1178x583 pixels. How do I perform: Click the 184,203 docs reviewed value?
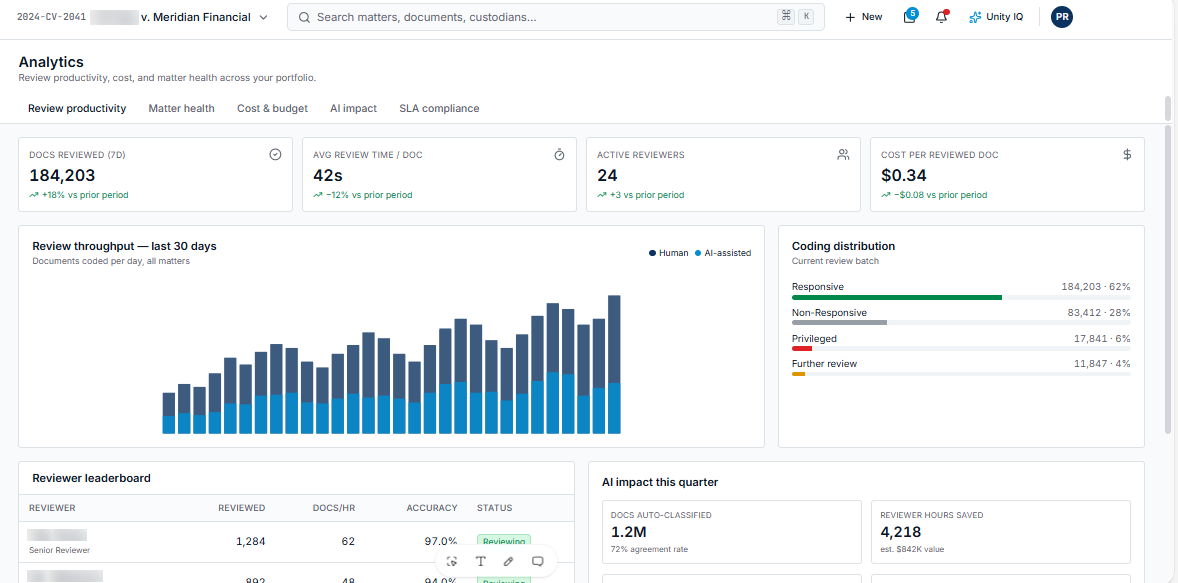pyautogui.click(x=62, y=176)
